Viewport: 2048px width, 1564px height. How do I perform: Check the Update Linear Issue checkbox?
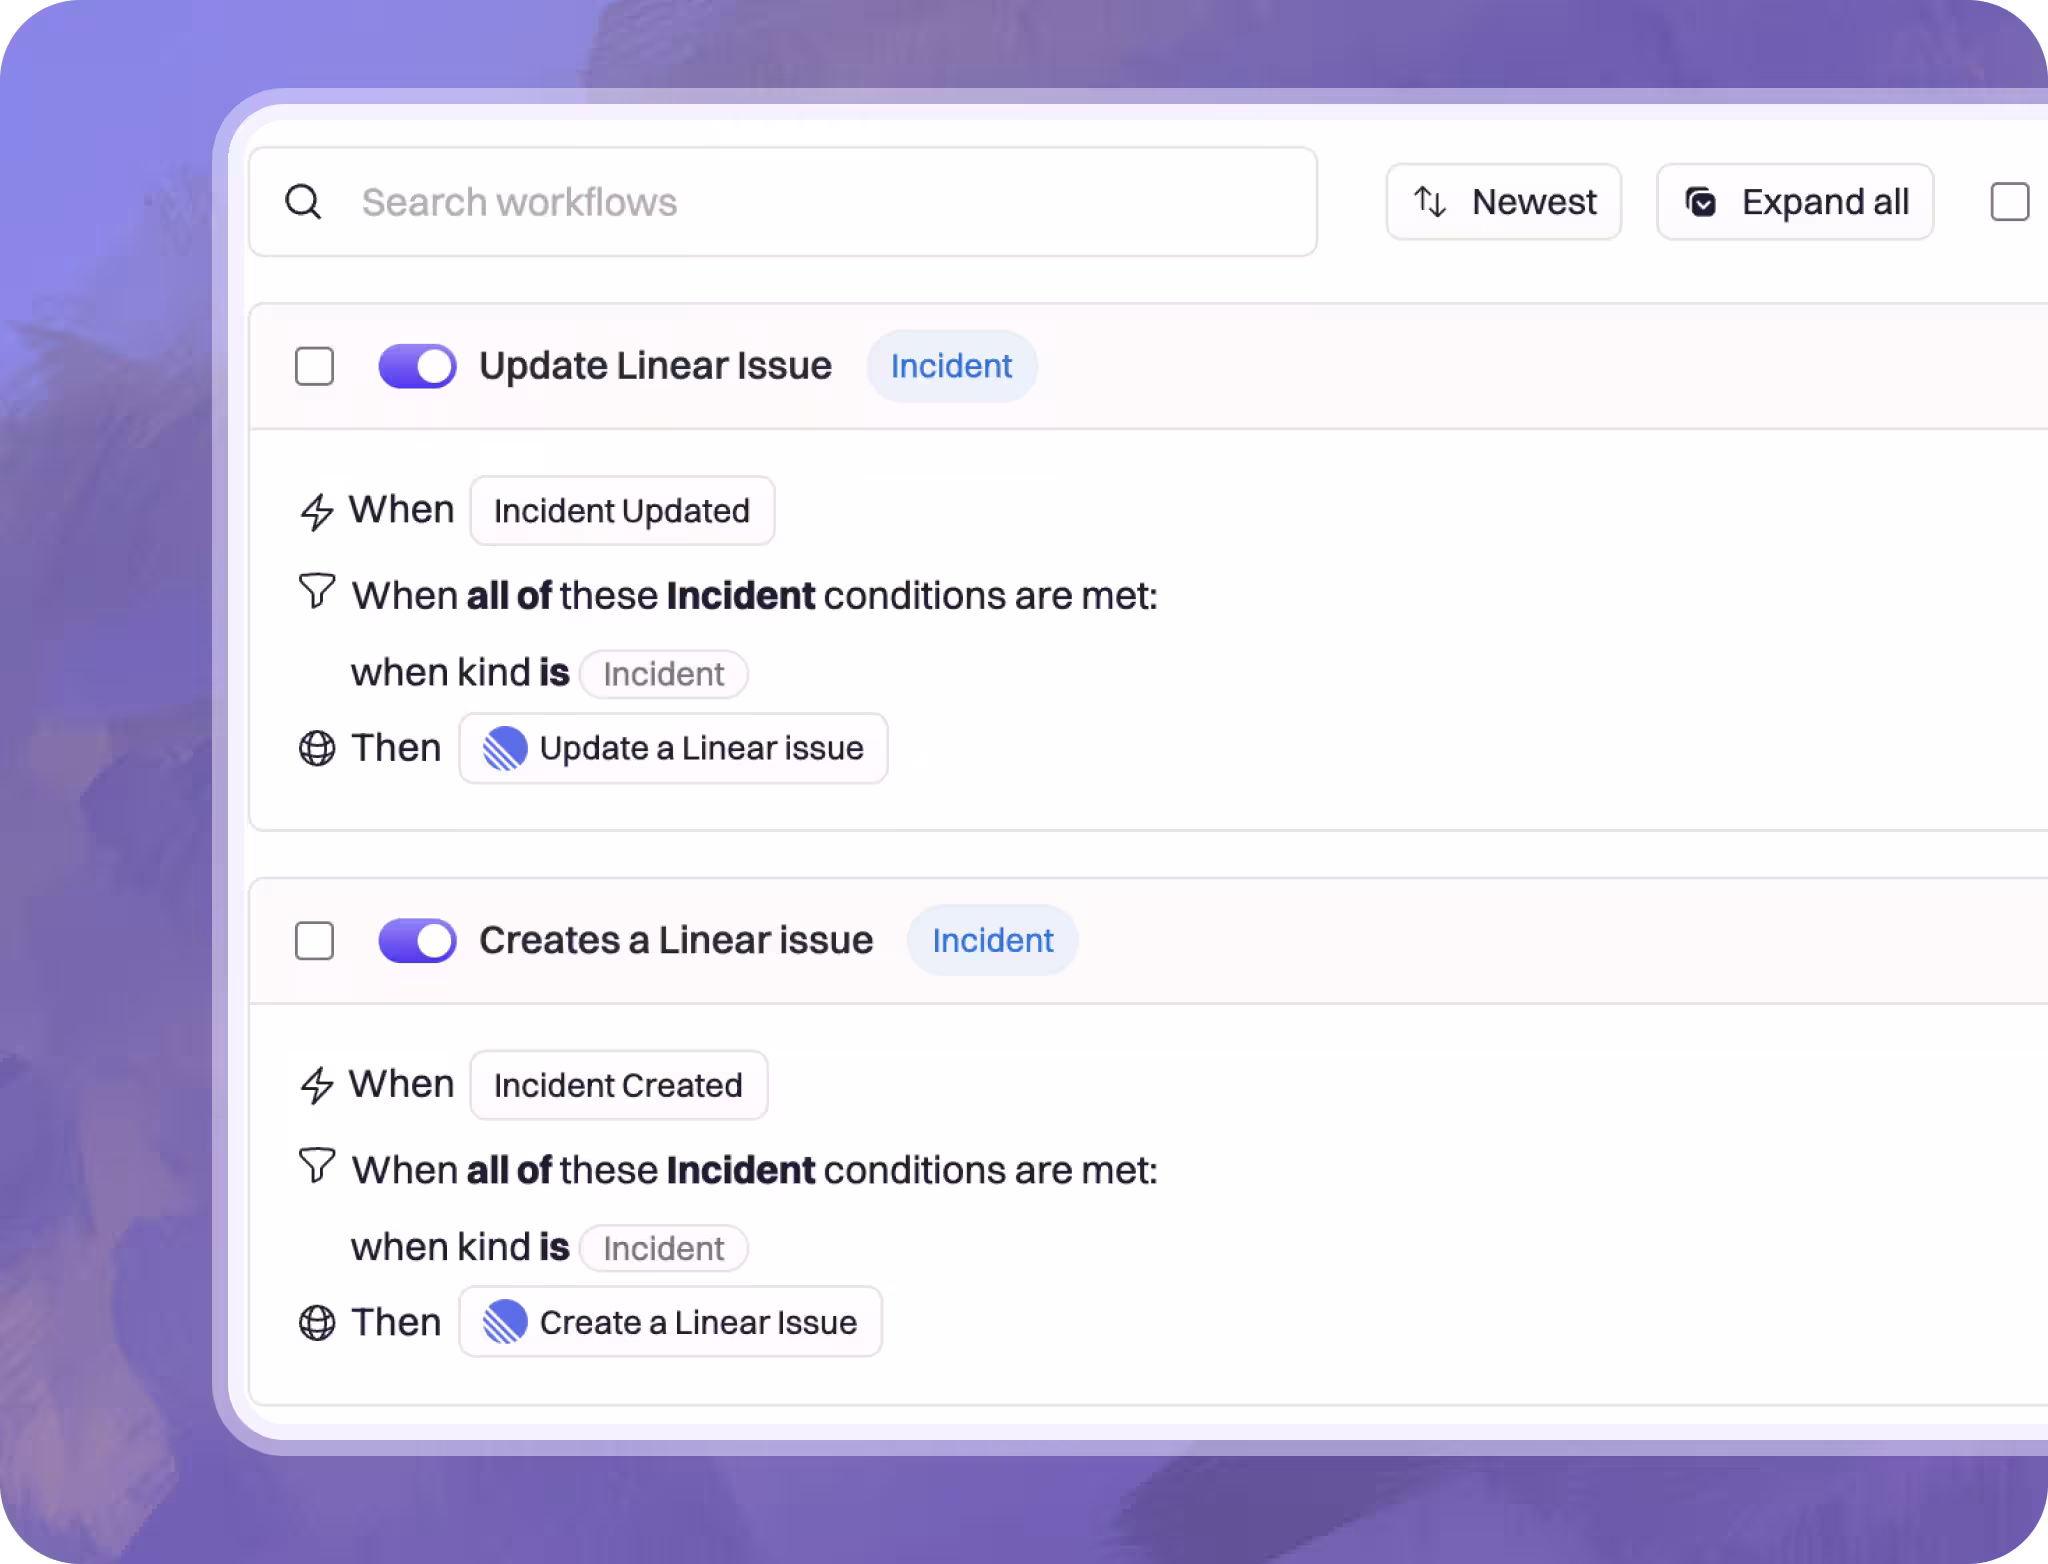tap(314, 366)
